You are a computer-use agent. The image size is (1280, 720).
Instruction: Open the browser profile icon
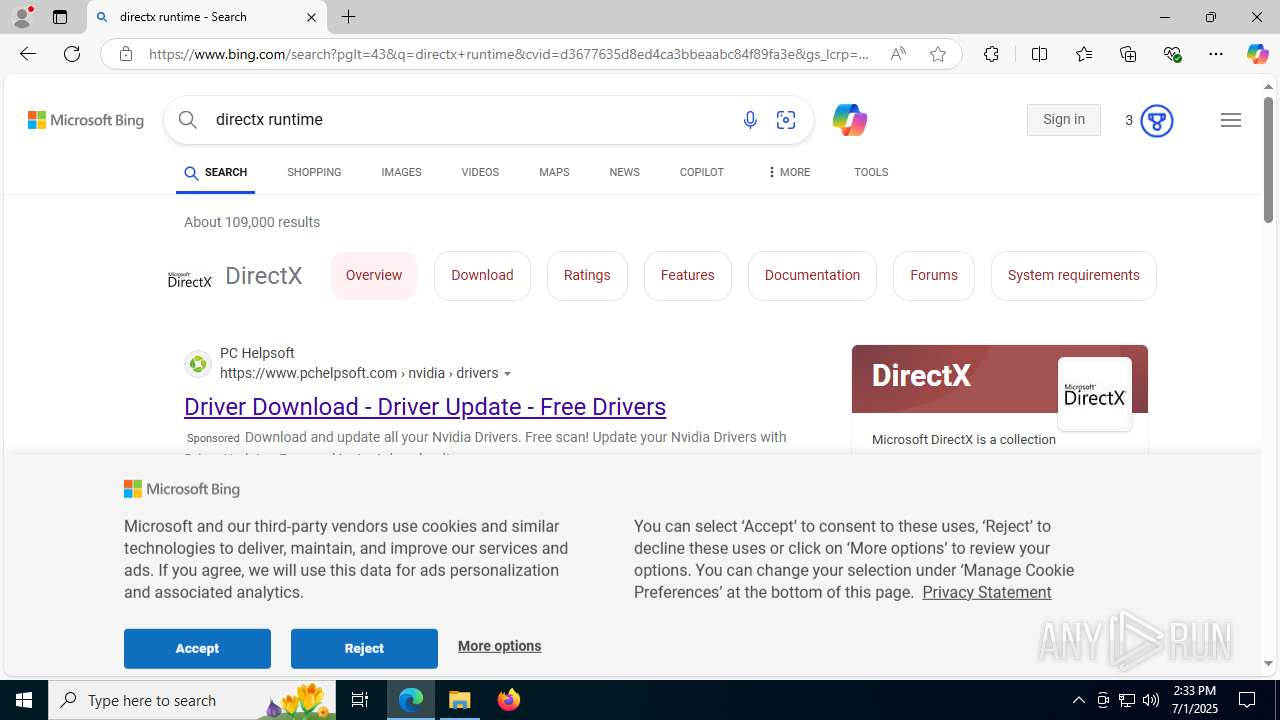click(x=22, y=17)
